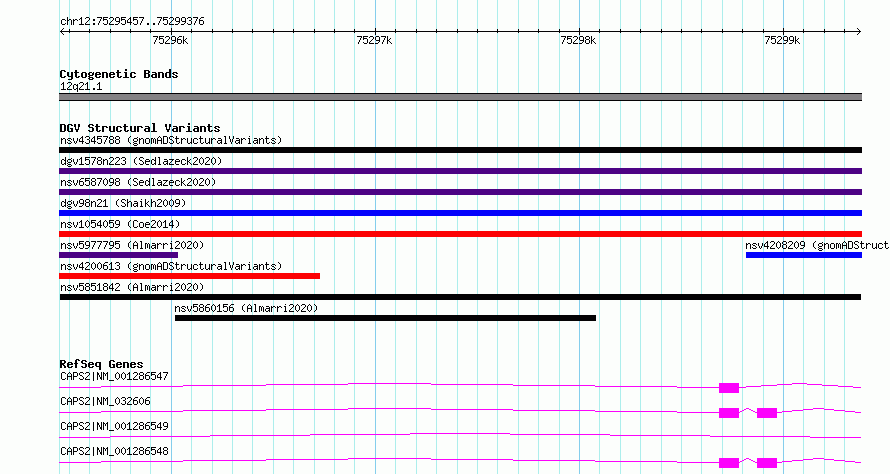Click the dgv1578n223 (Sedlazeck2020) label
Image resolution: width=890 pixels, height=474 pixels.
pyautogui.click(x=141, y=161)
